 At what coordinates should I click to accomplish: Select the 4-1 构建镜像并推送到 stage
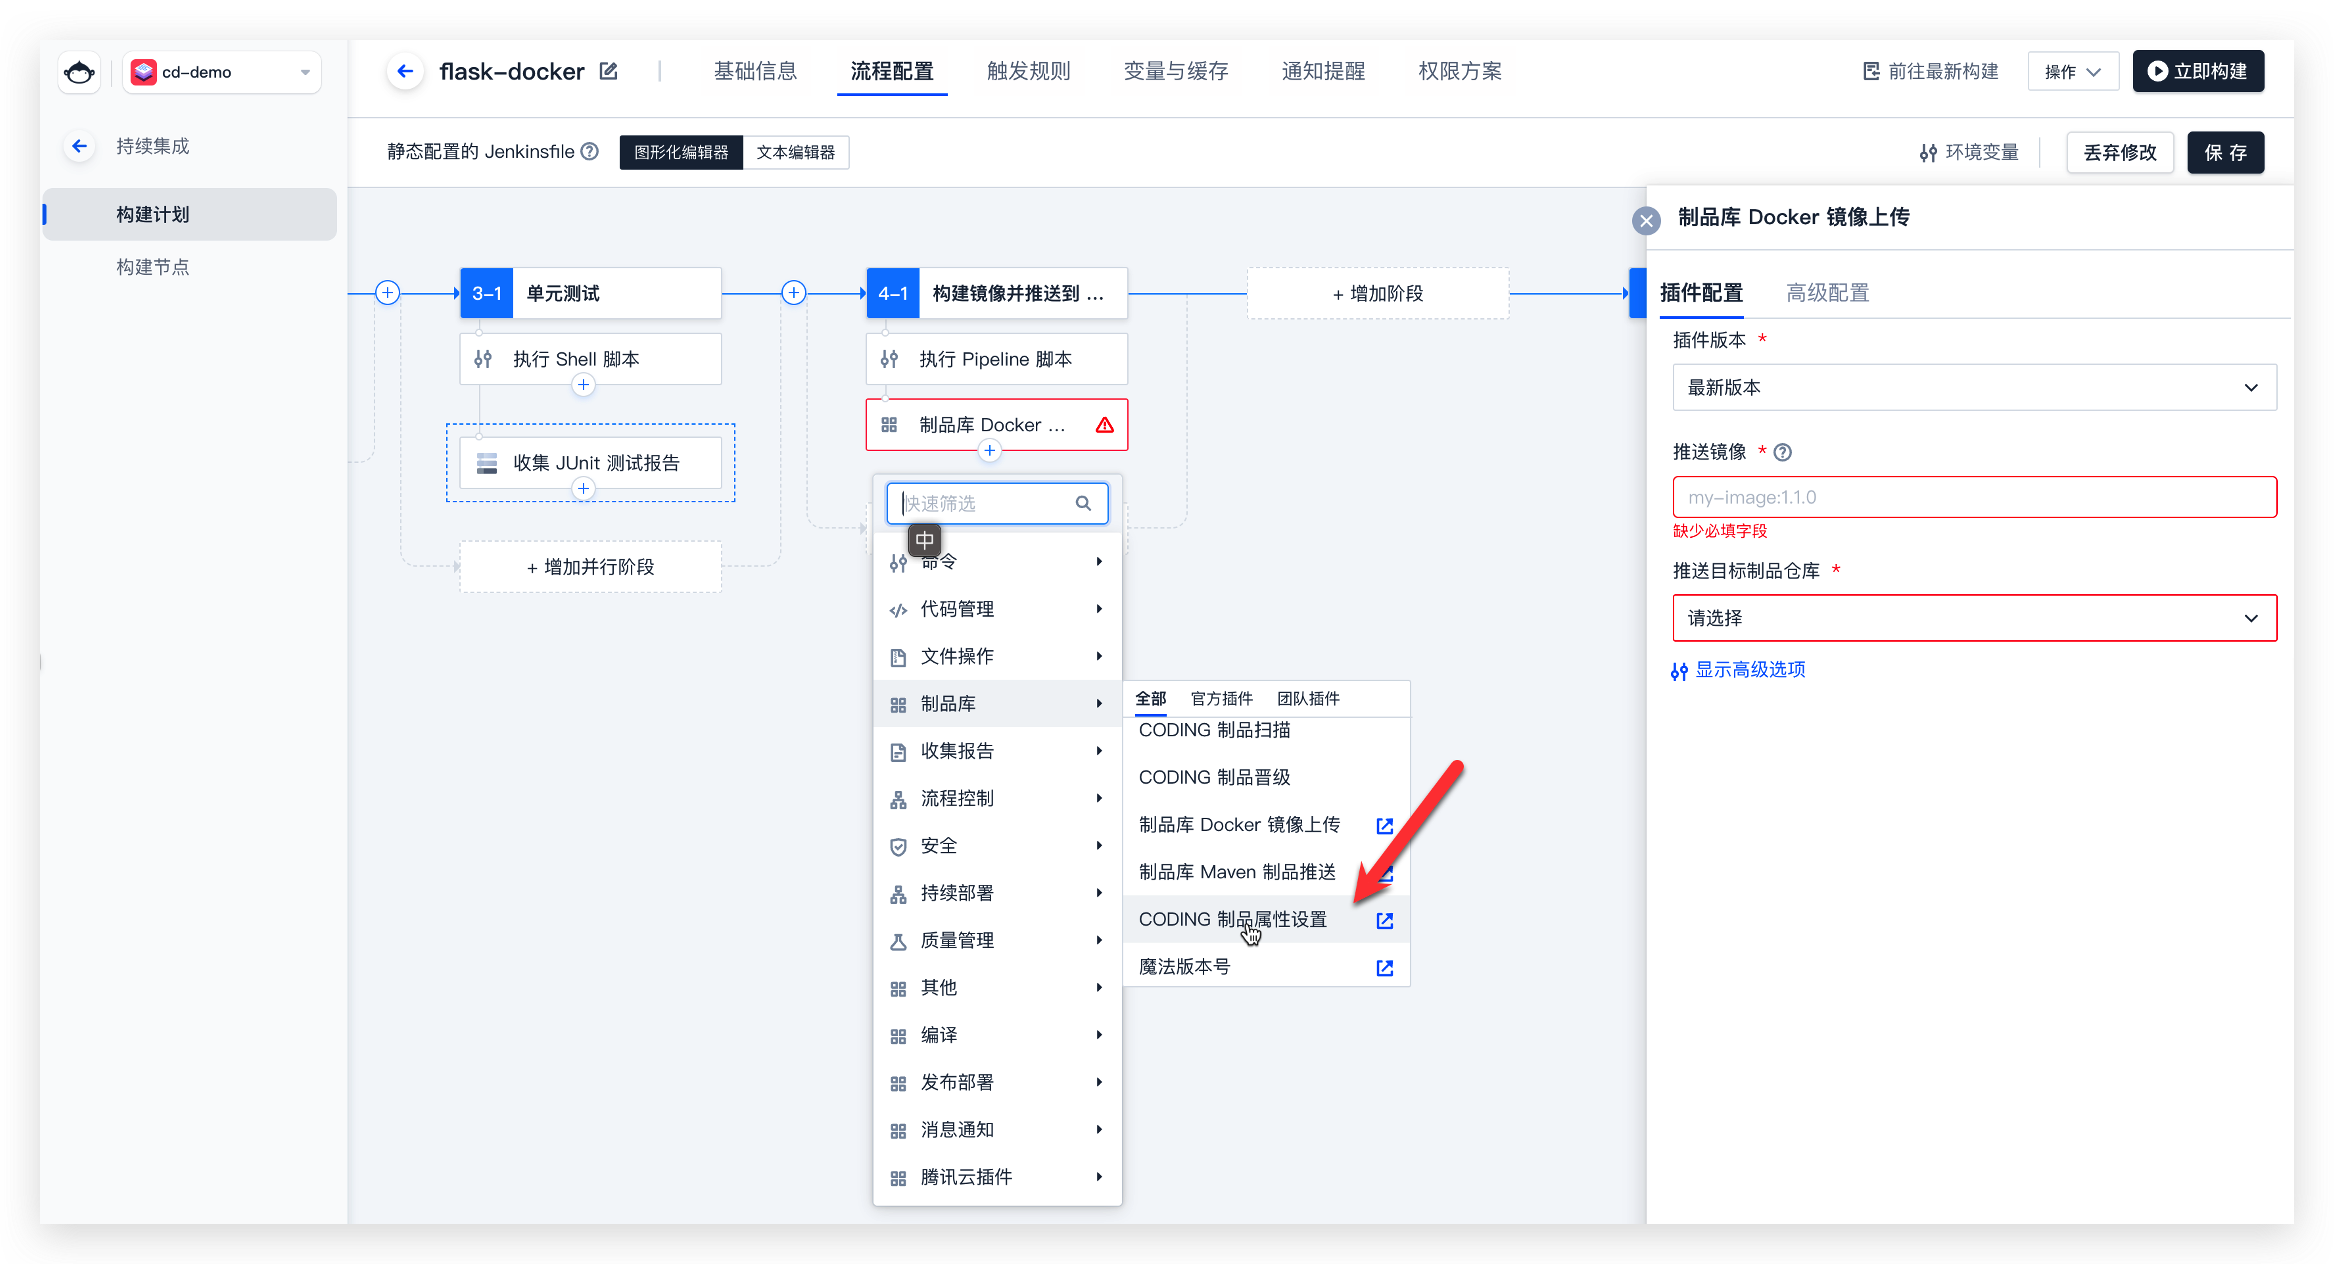[997, 293]
